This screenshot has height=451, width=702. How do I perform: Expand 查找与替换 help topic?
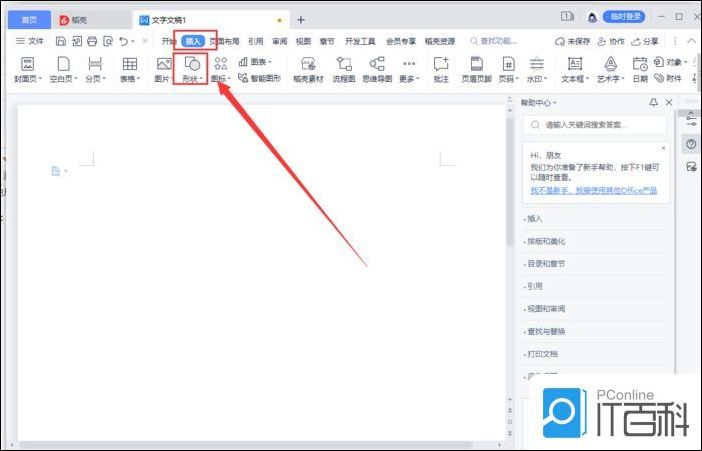coord(544,331)
